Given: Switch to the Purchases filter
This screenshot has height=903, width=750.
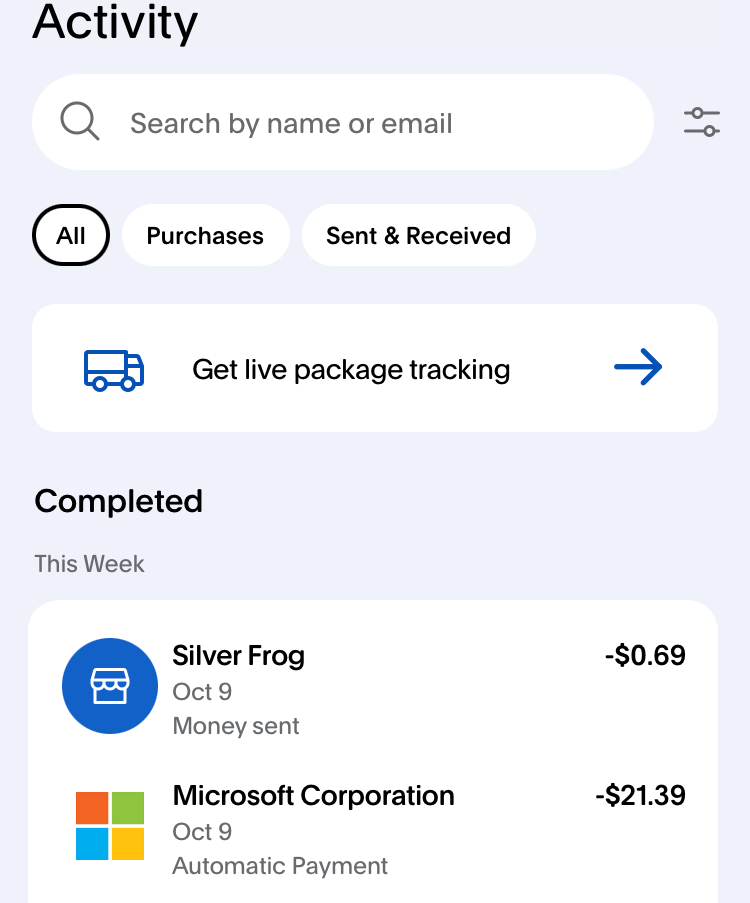Looking at the screenshot, I should (205, 236).
